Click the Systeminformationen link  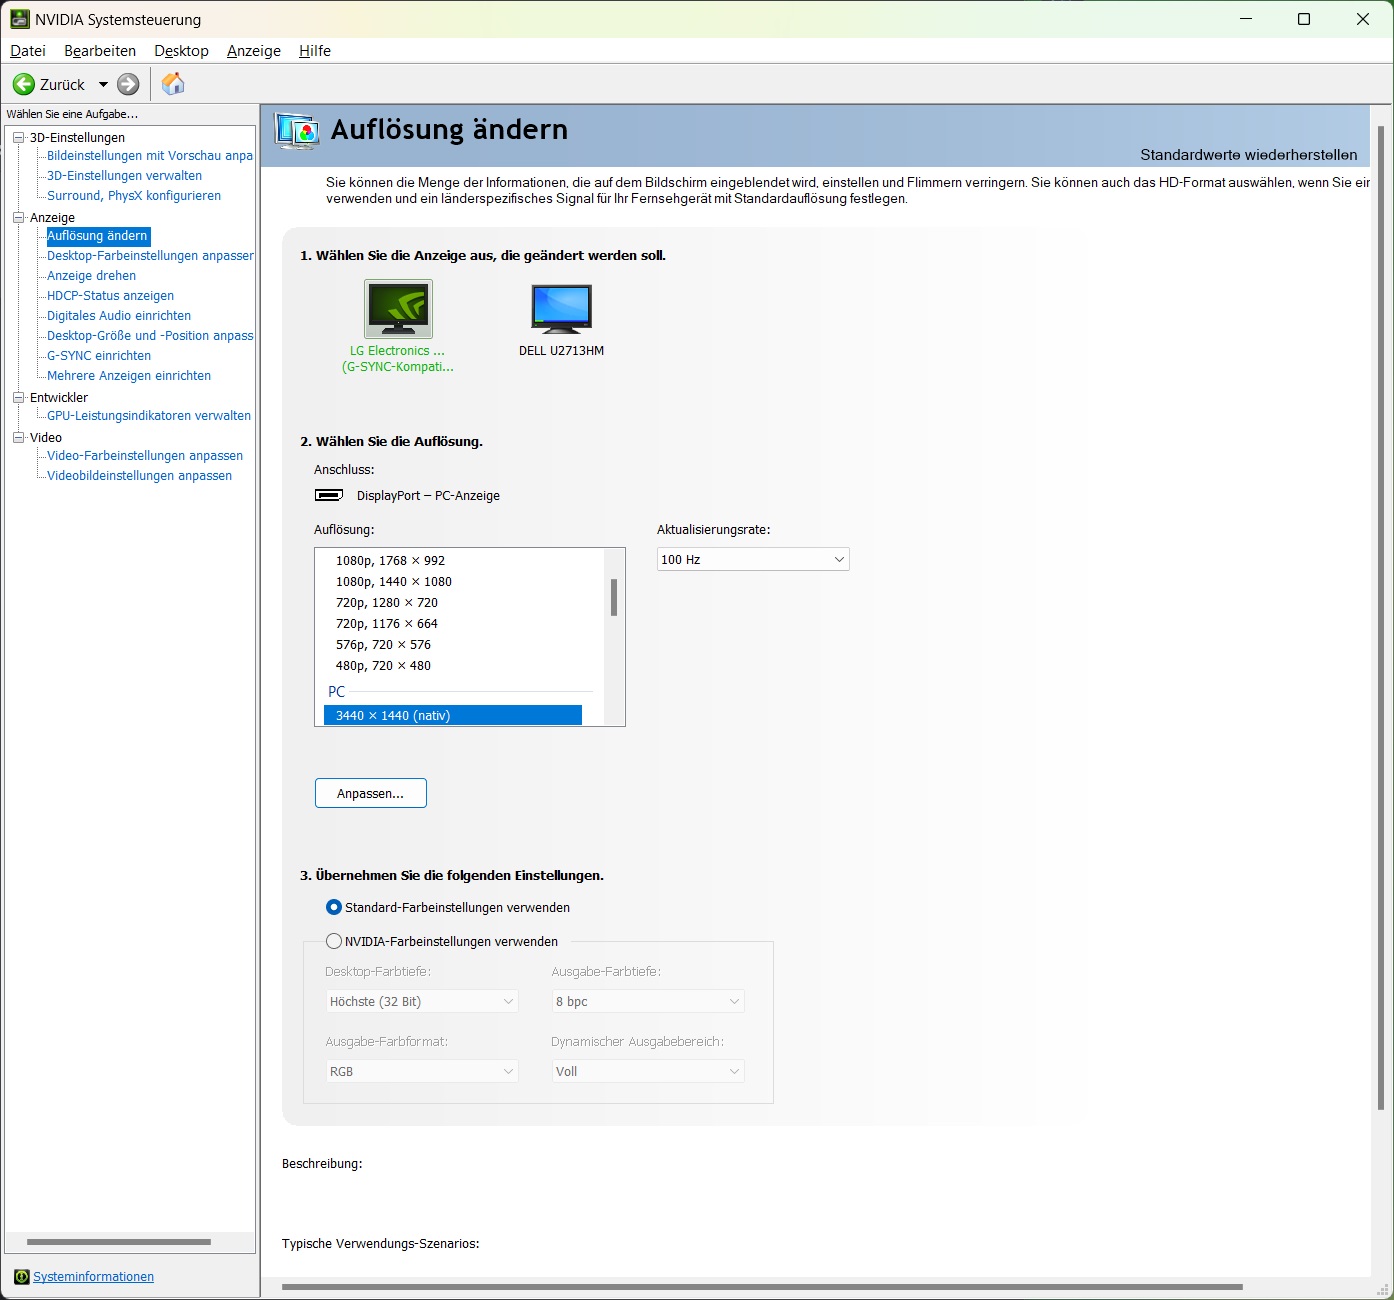point(93,1277)
